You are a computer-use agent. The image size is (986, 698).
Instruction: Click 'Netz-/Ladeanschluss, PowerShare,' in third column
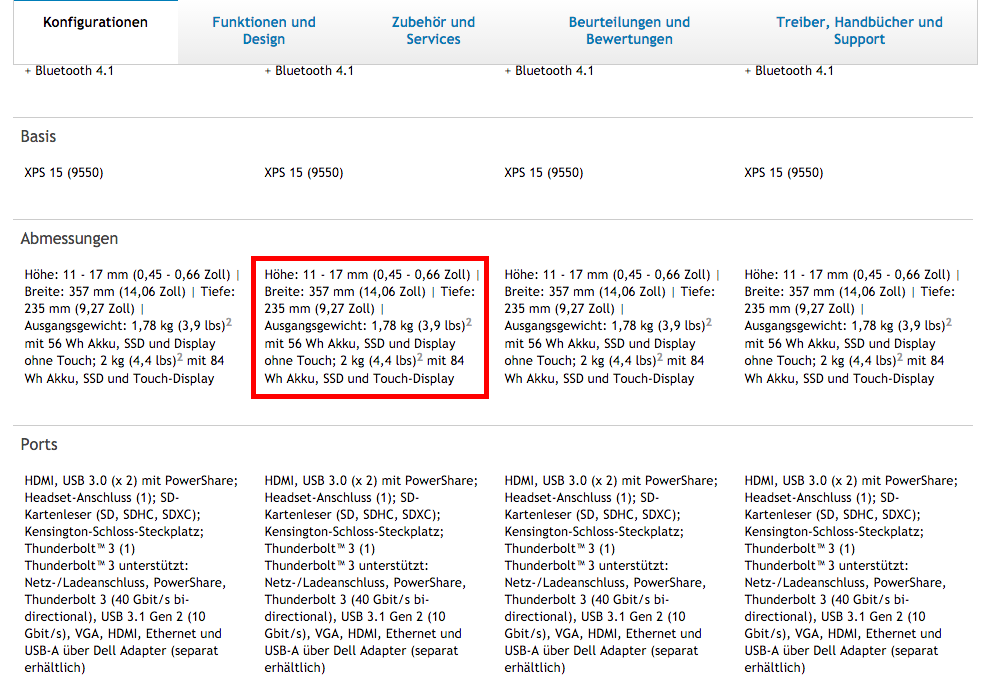605,583
